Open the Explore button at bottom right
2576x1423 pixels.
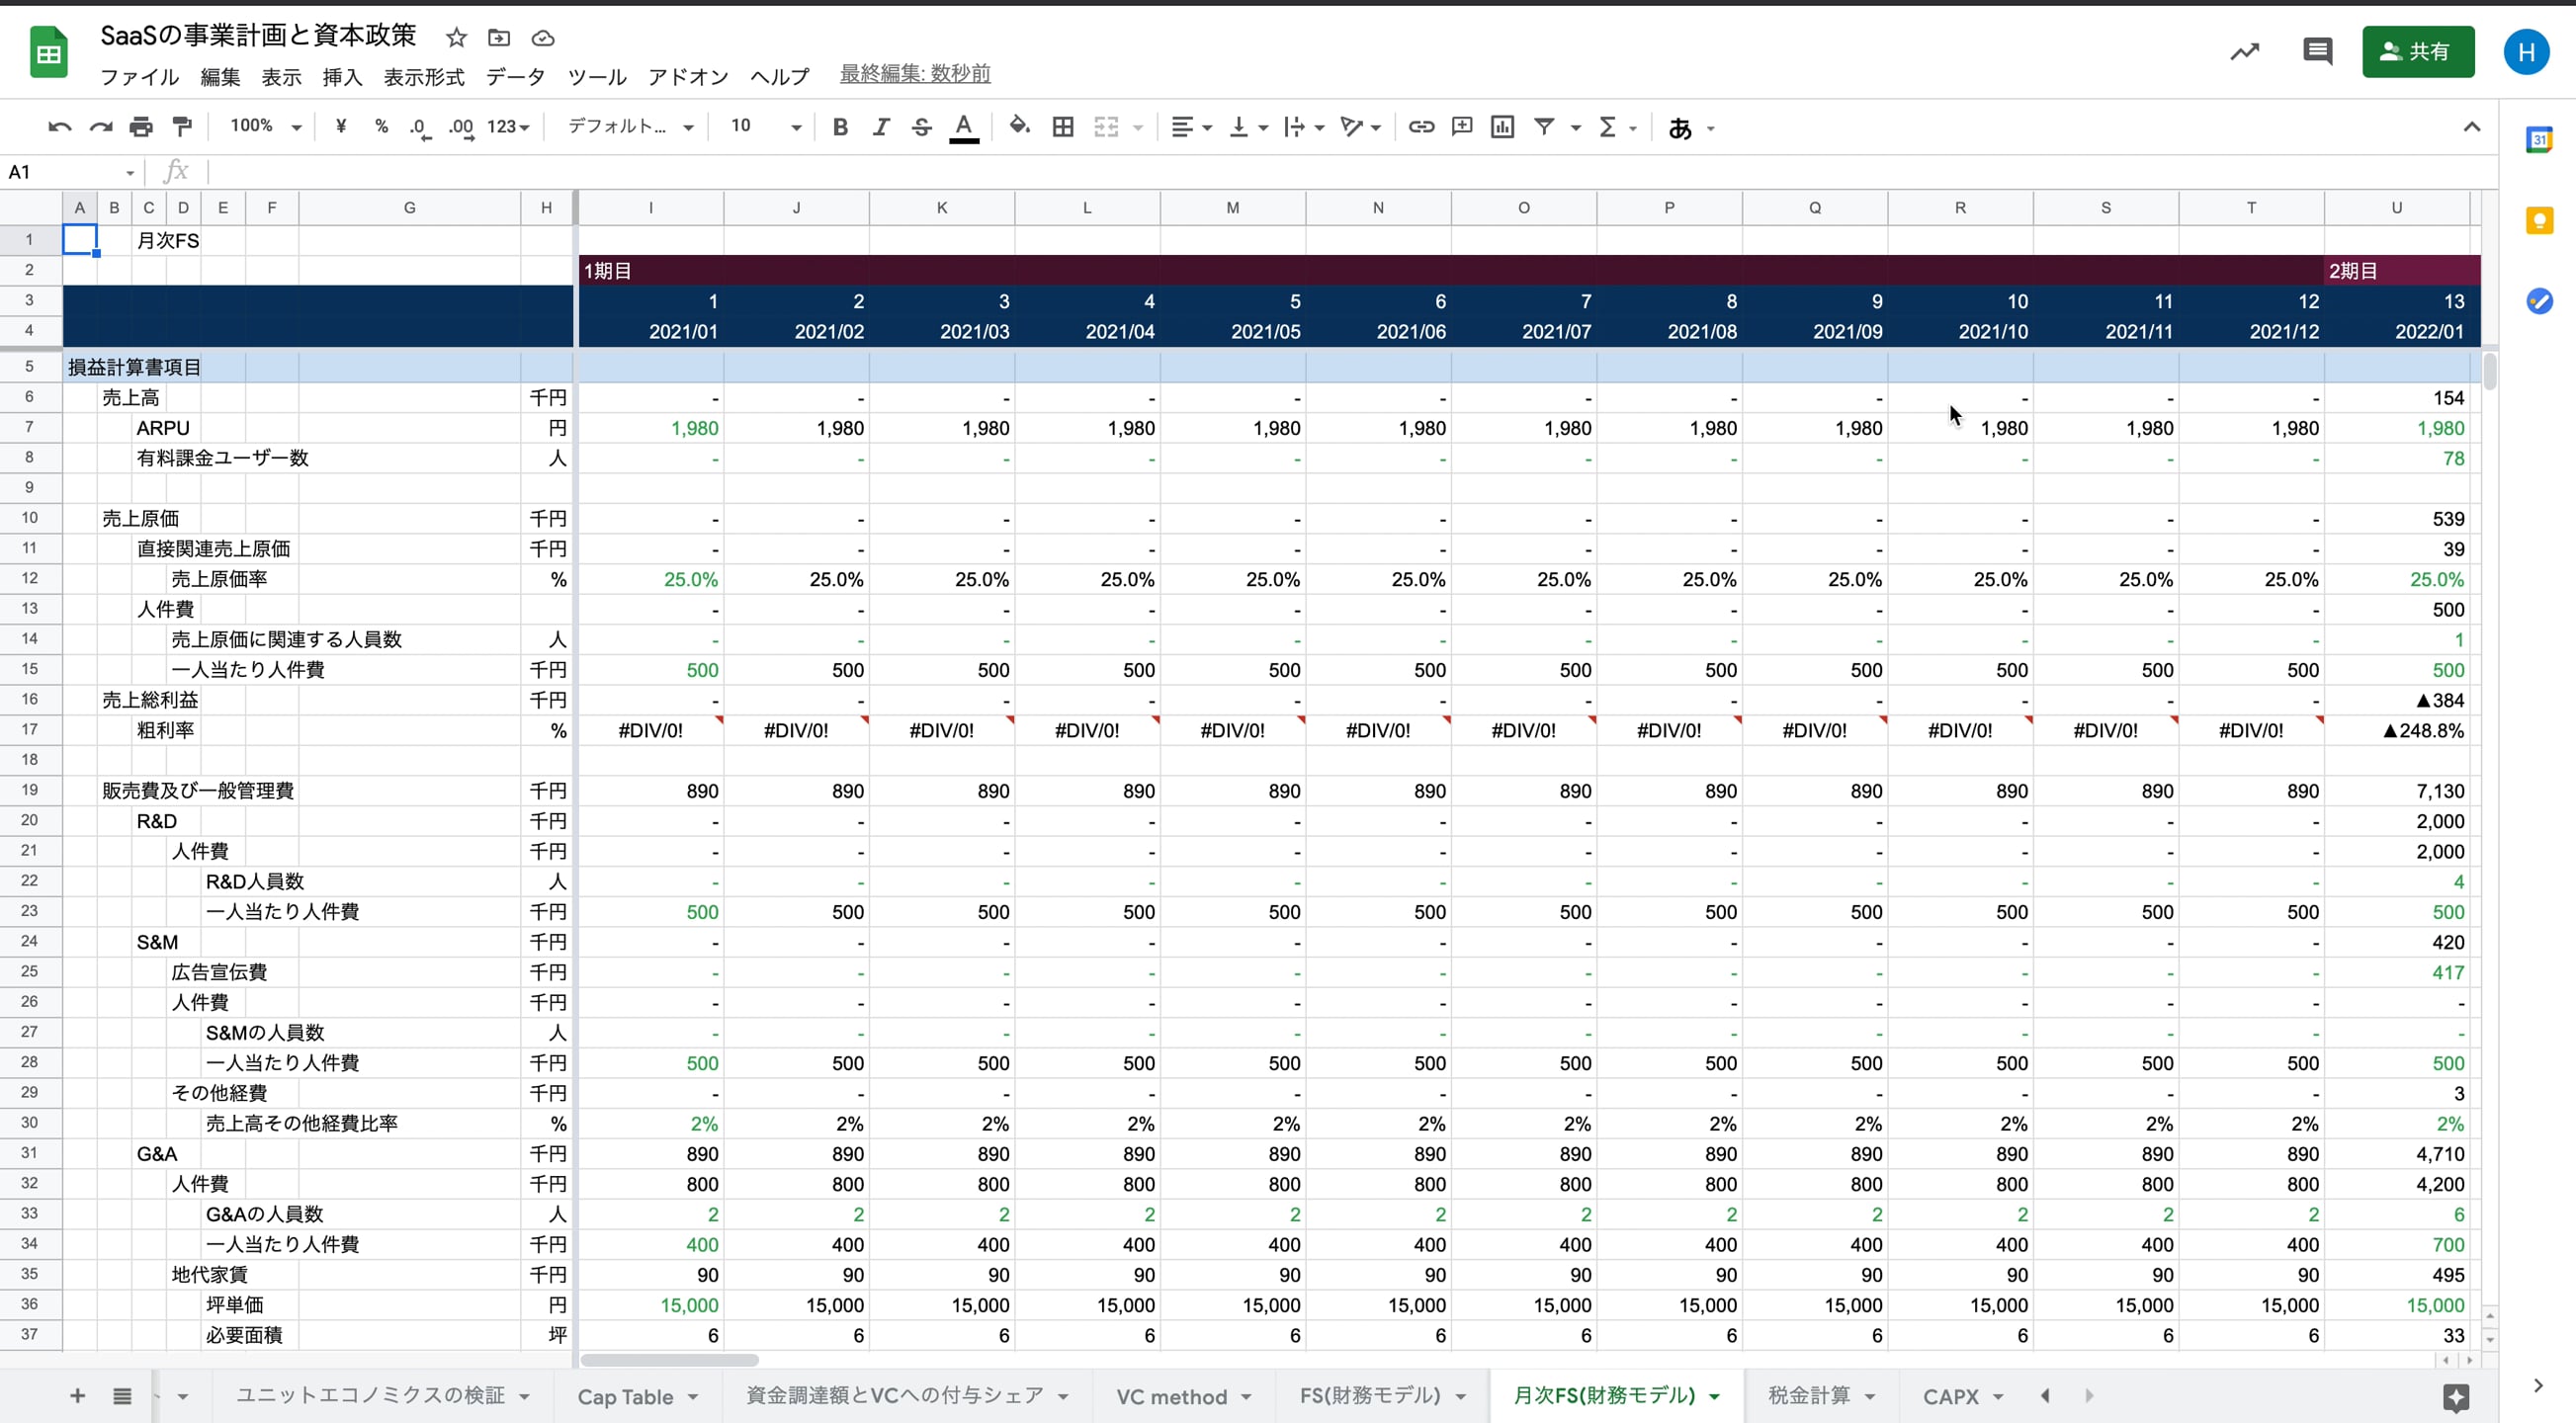coord(2455,1397)
